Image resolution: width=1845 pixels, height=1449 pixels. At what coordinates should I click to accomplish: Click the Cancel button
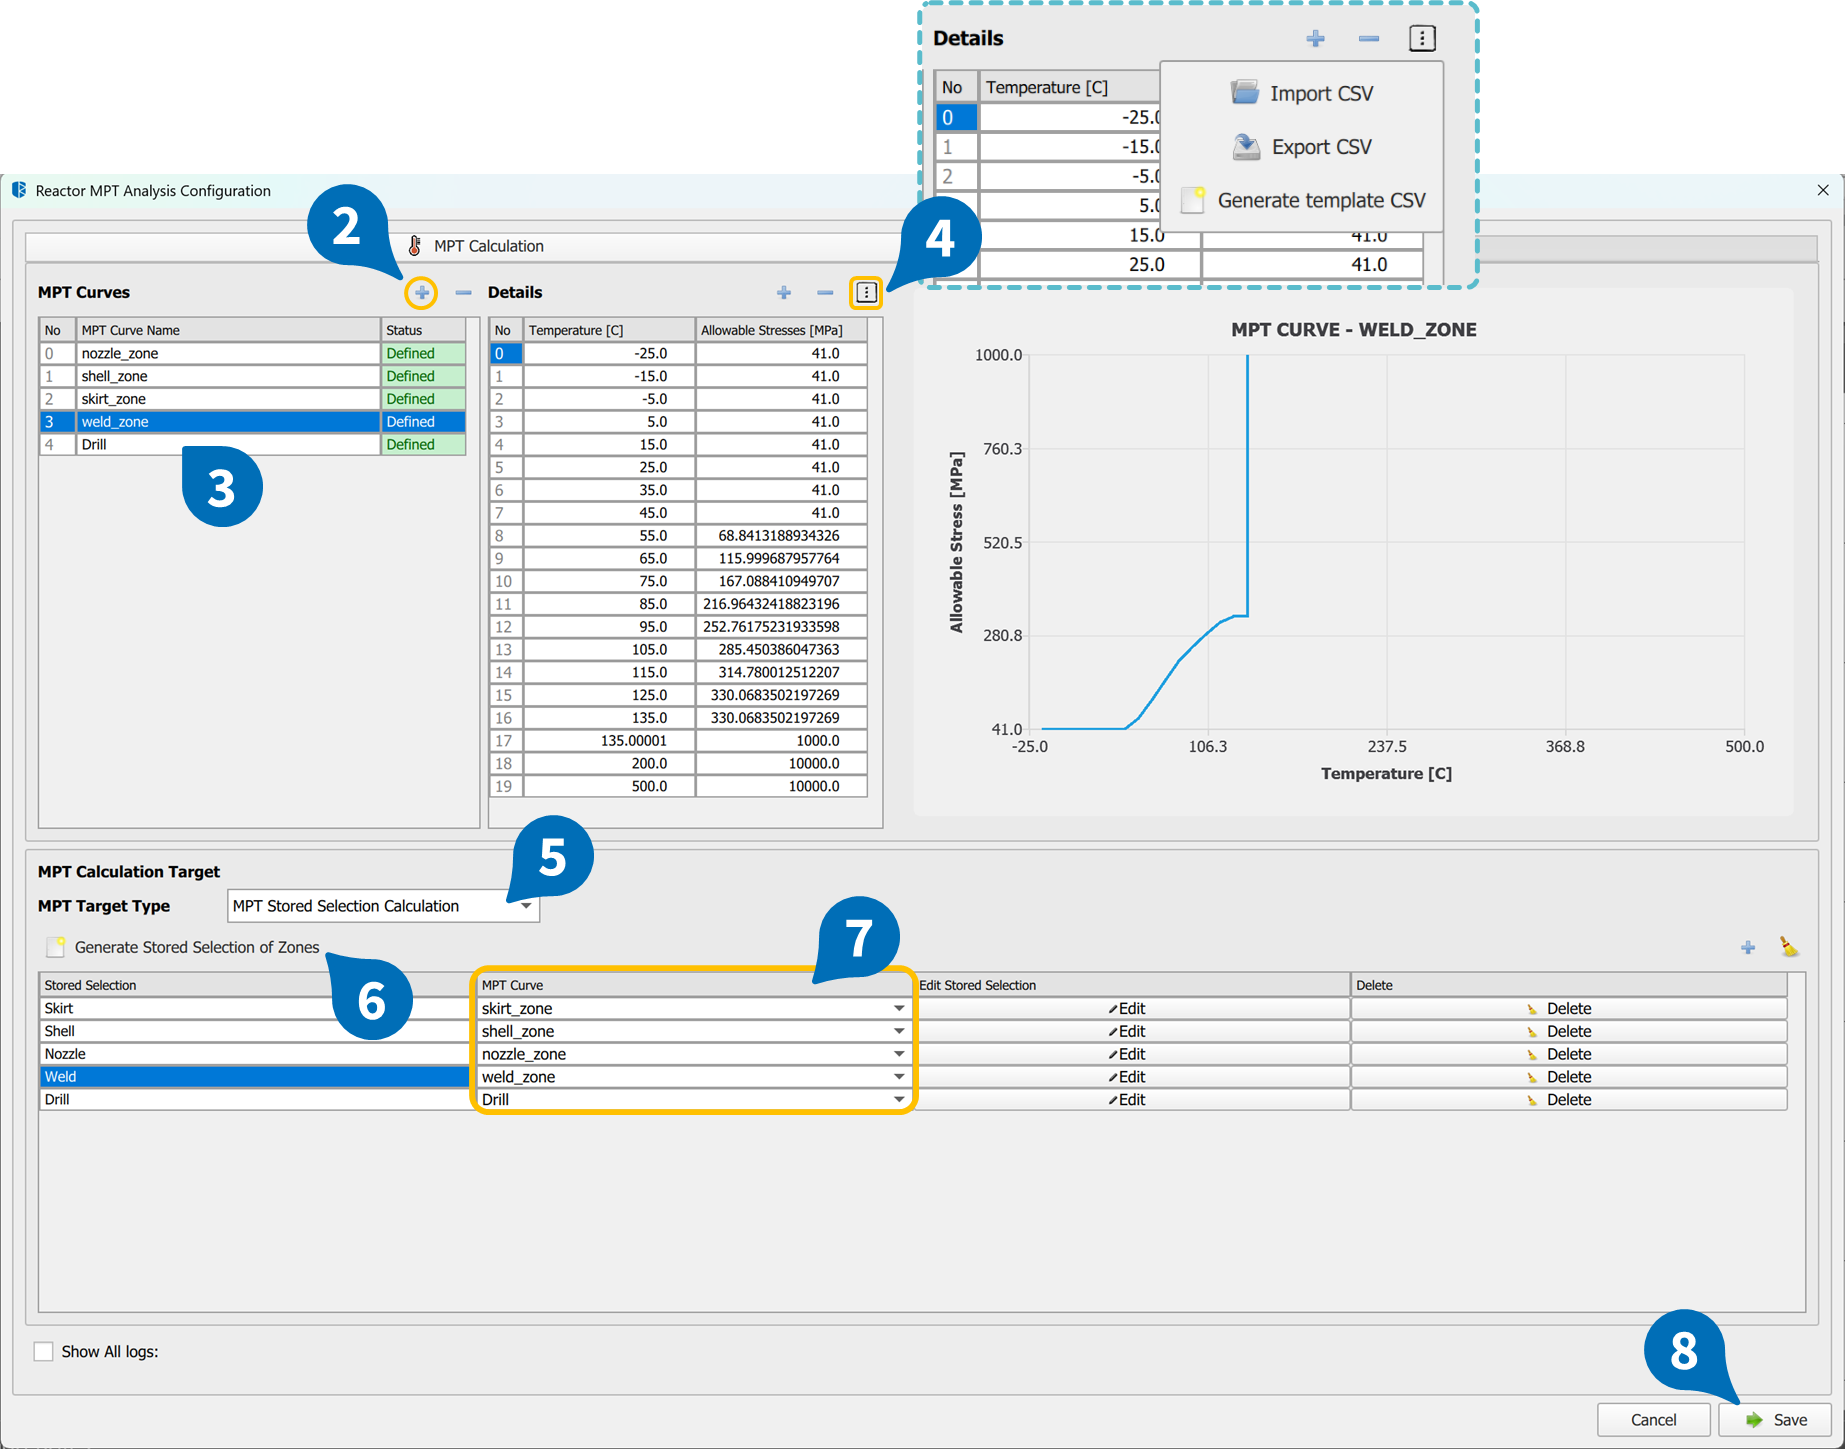tap(1653, 1420)
